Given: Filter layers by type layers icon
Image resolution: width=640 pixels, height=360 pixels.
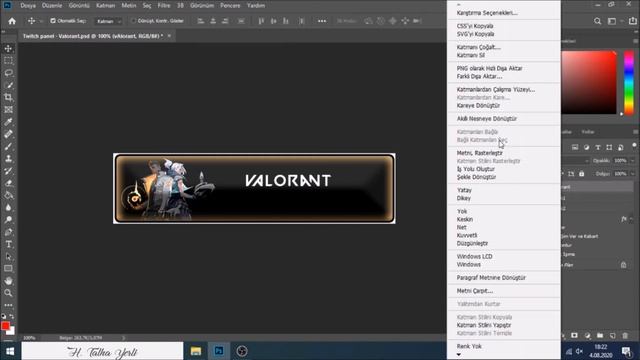Looking at the screenshot, I should point(598,147).
